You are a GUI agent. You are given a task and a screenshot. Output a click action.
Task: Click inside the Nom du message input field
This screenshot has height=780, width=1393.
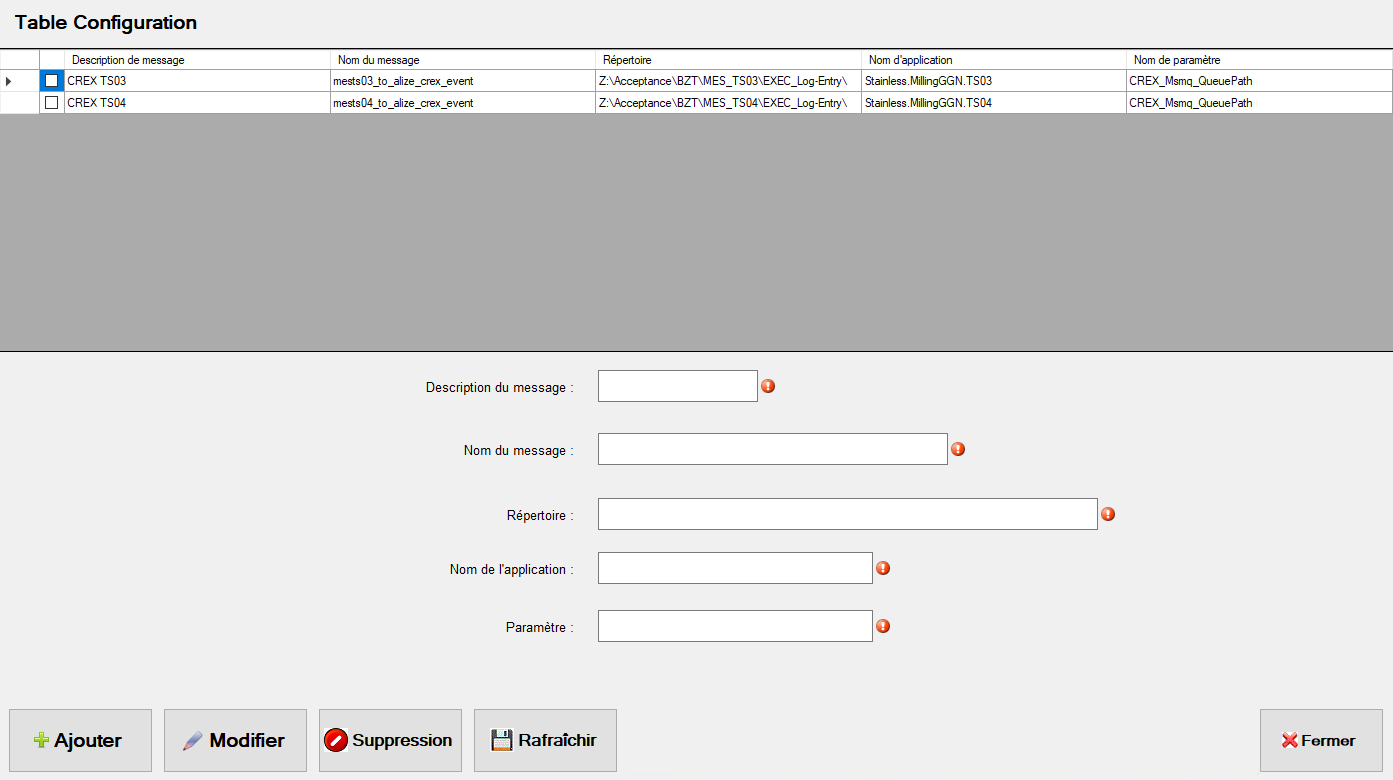(x=772, y=448)
